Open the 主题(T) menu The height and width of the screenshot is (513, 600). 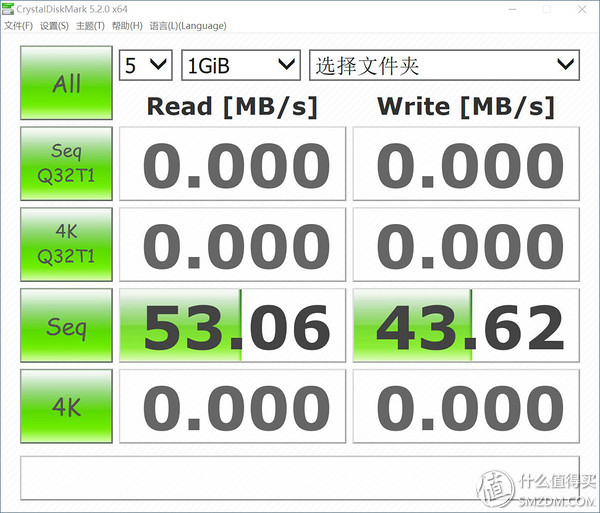pyautogui.click(x=90, y=26)
